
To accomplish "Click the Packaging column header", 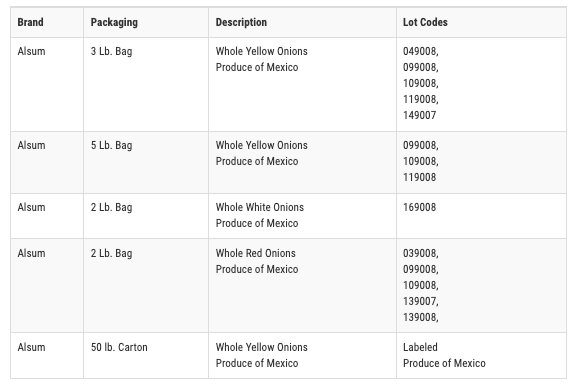I will click(114, 22).
